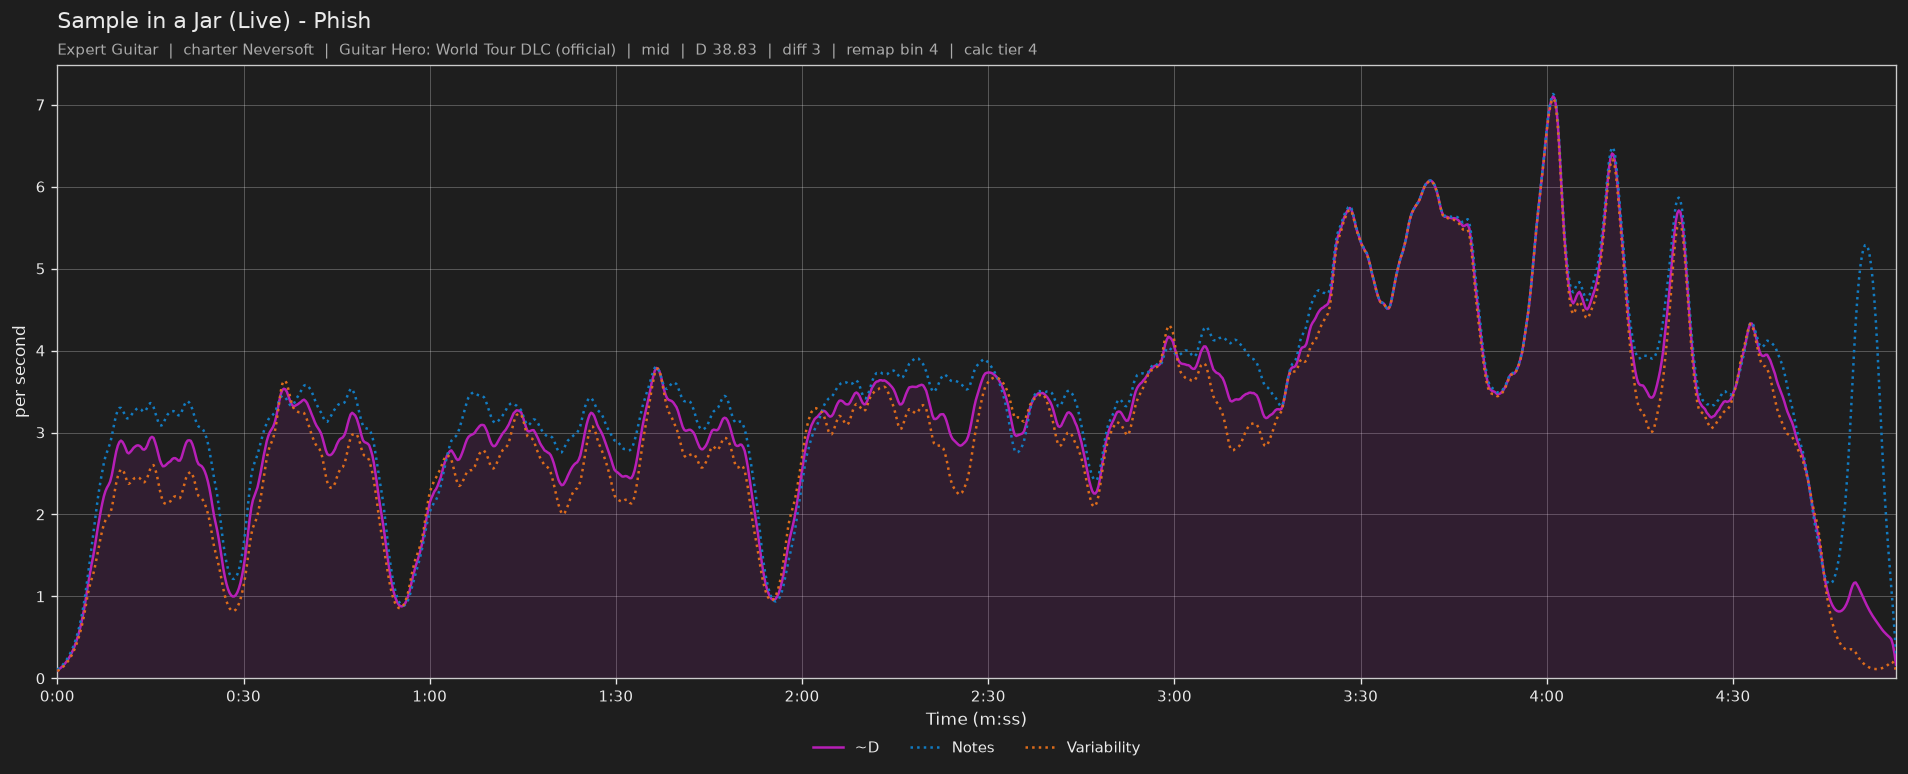1908x774 pixels.
Task: Click the tallest curve peak near 4:00
Action: pos(1553,97)
